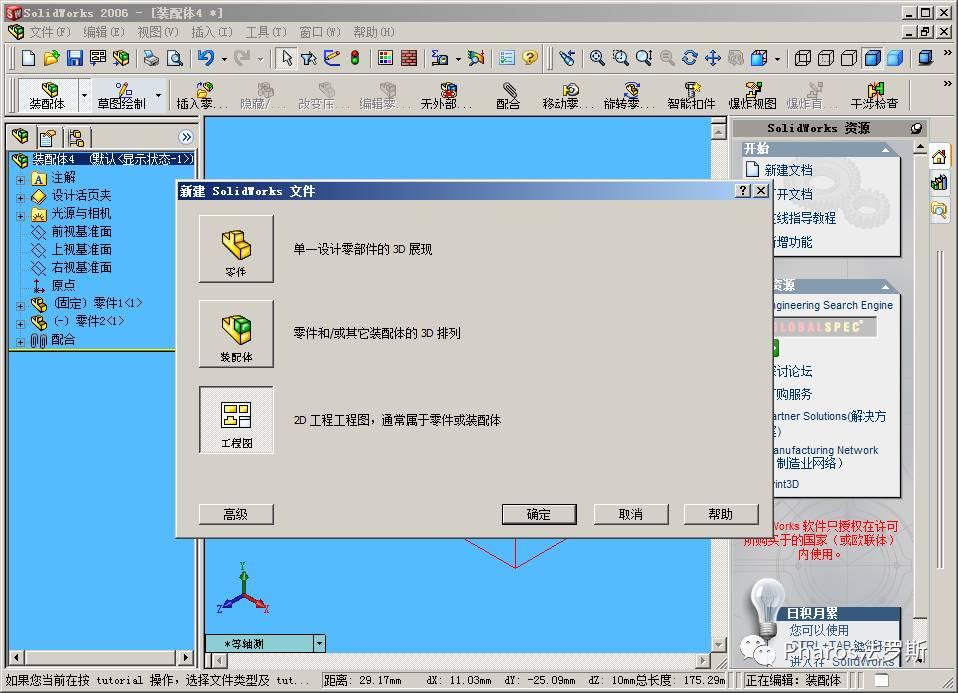
Task: Select the 工程图 (Drawing) template icon
Action: 236,417
